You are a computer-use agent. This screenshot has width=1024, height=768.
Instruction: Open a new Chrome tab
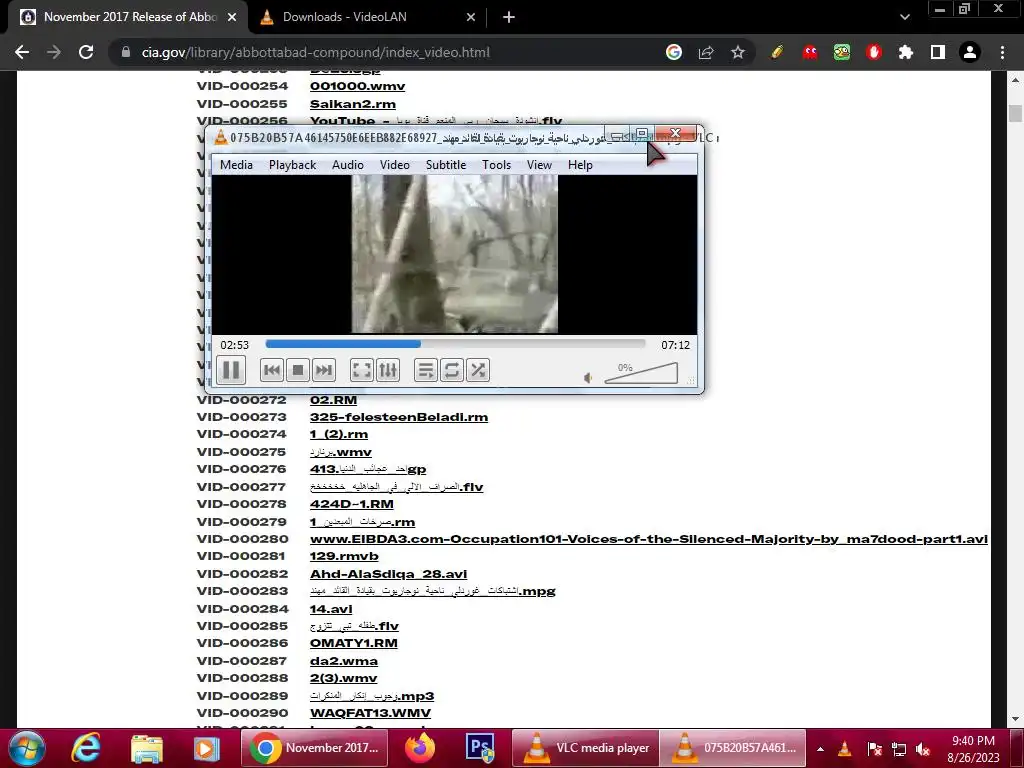[x=509, y=17]
